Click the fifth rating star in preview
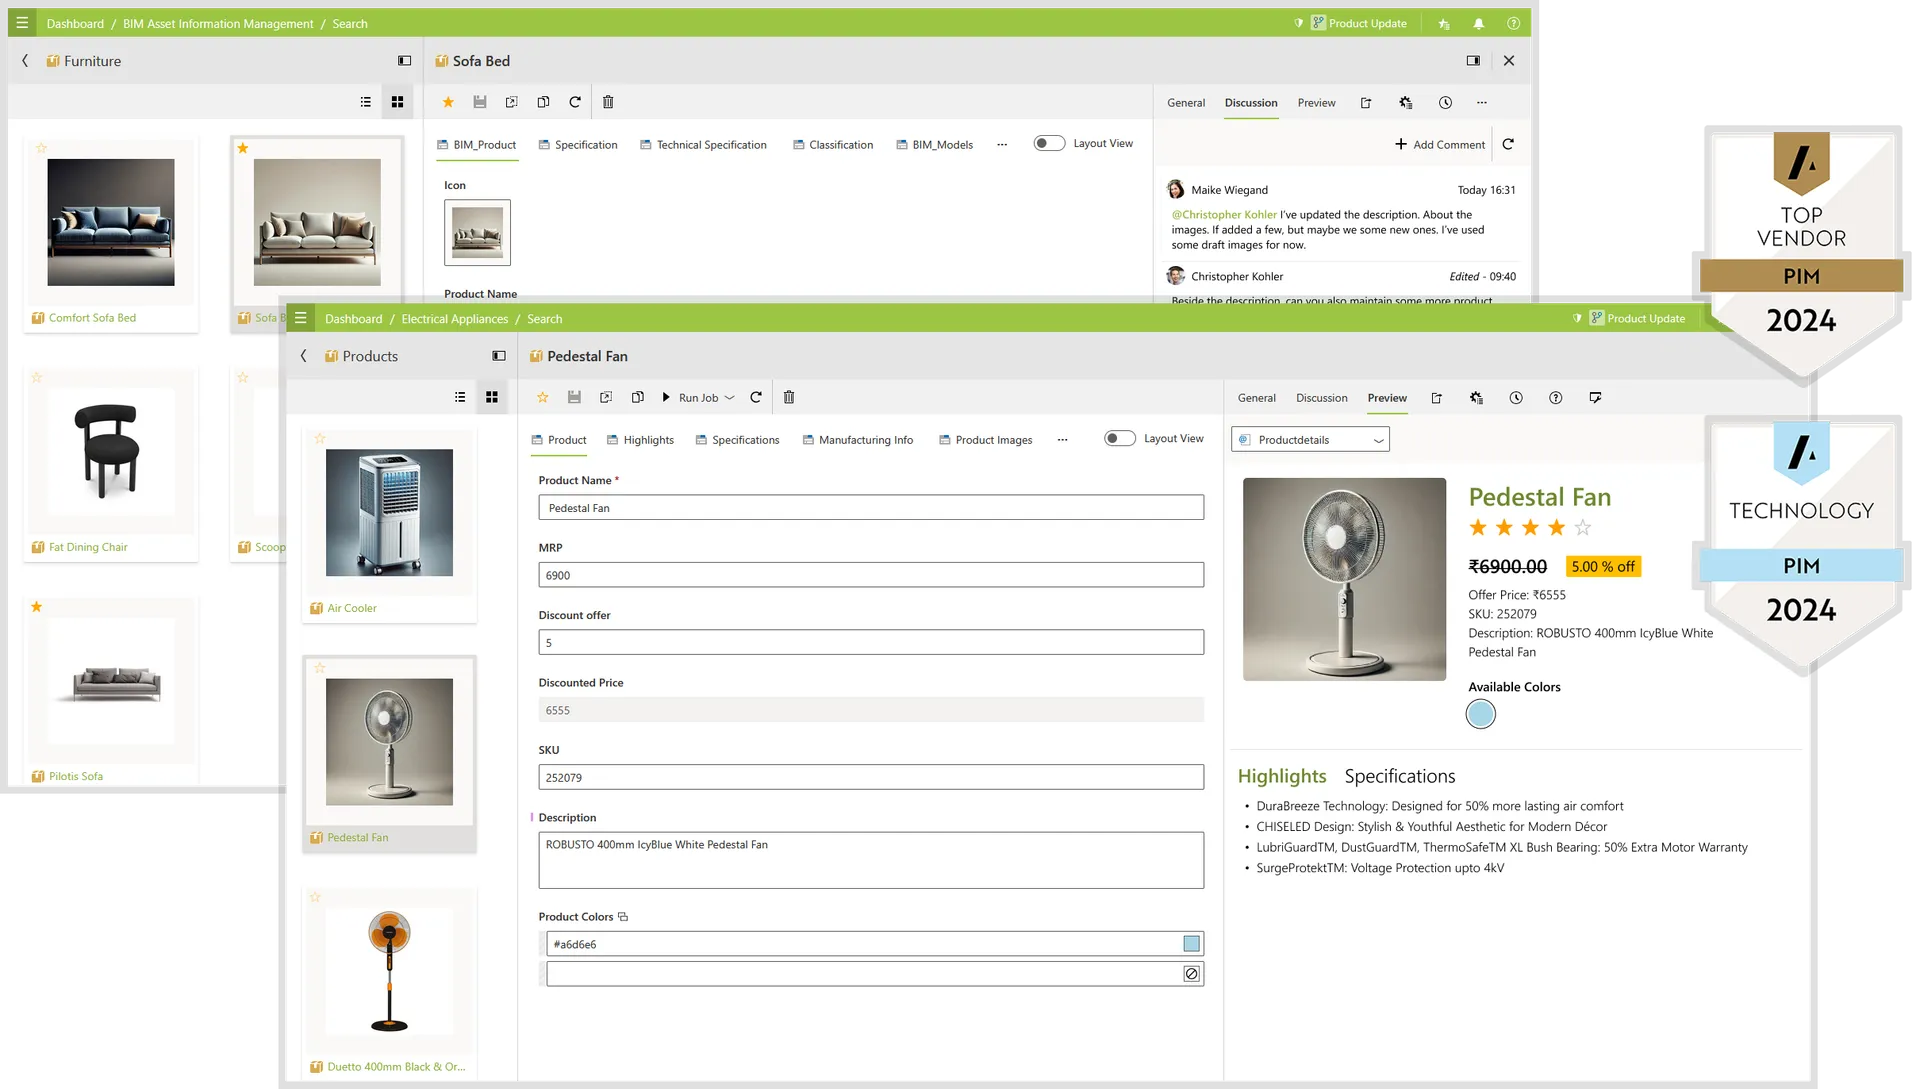 (1582, 528)
